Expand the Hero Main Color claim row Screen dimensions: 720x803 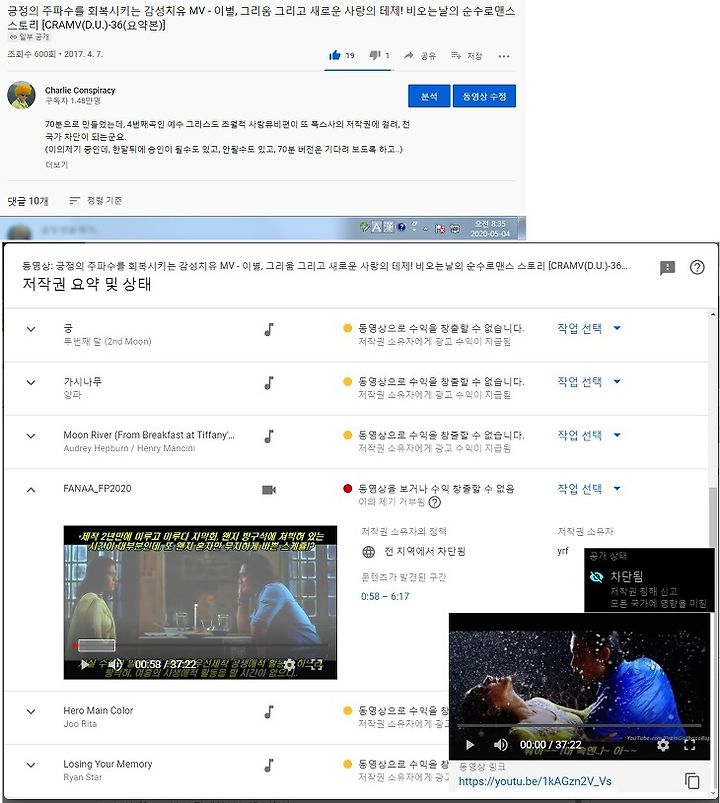pyautogui.click(x=31, y=712)
